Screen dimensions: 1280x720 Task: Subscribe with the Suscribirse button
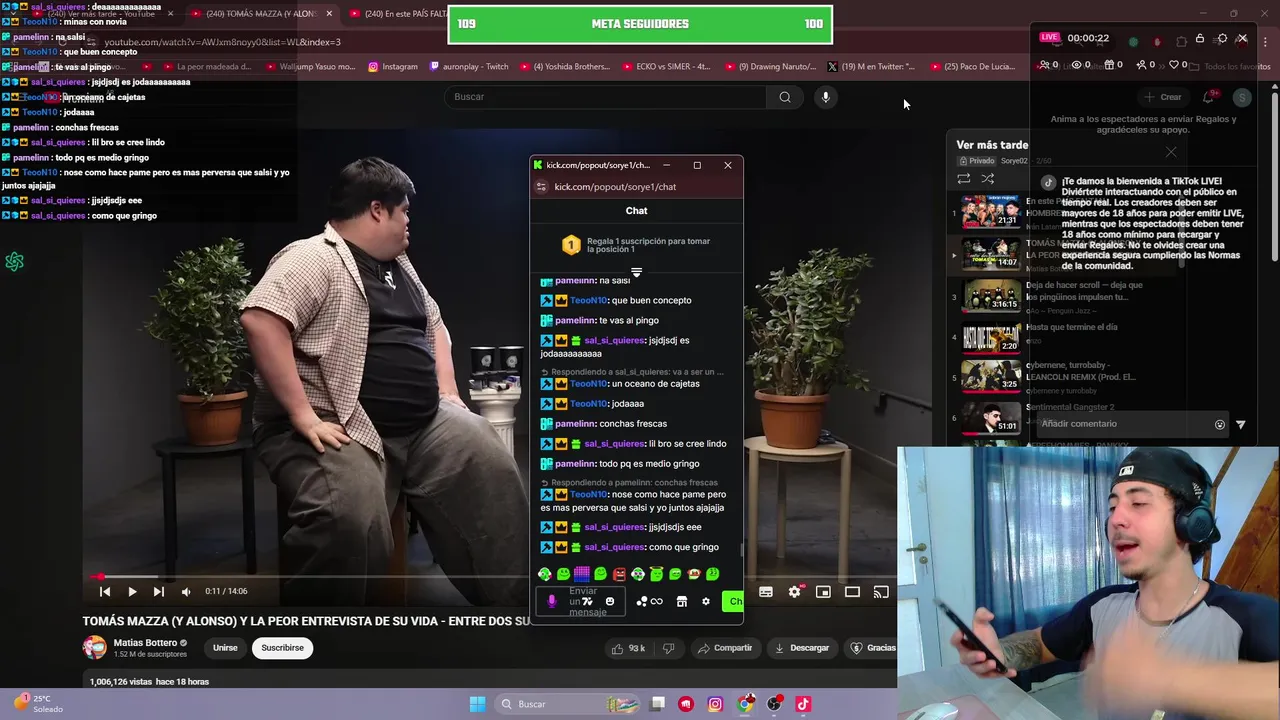tap(282, 648)
